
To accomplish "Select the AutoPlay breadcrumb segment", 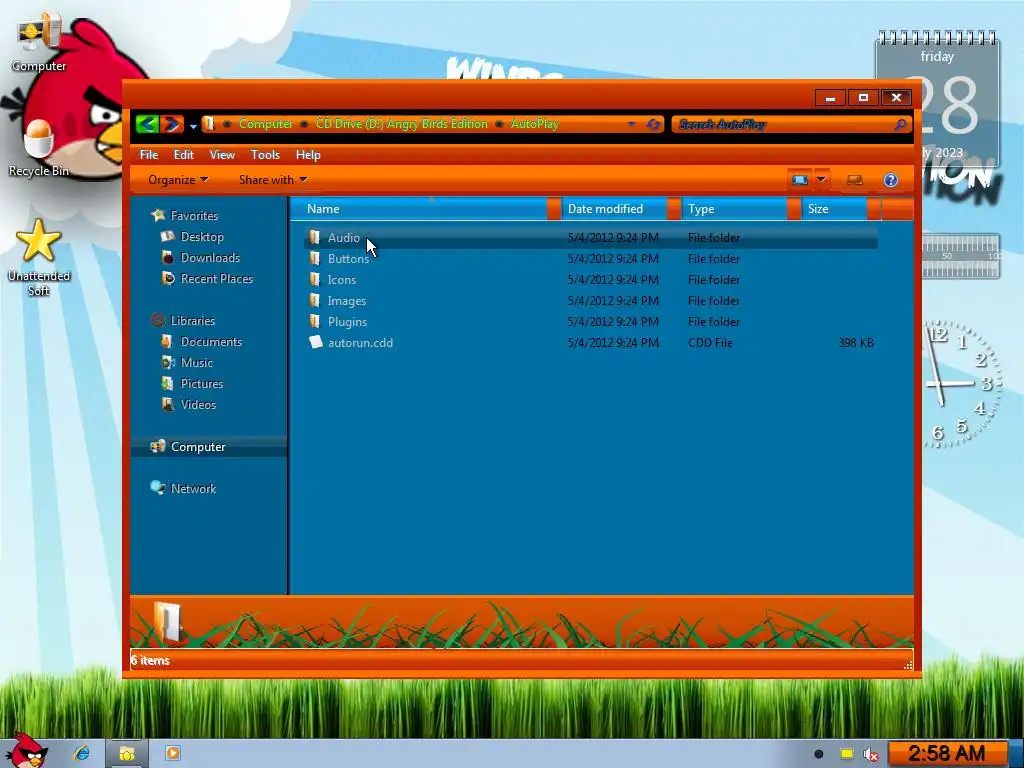I will [534, 123].
